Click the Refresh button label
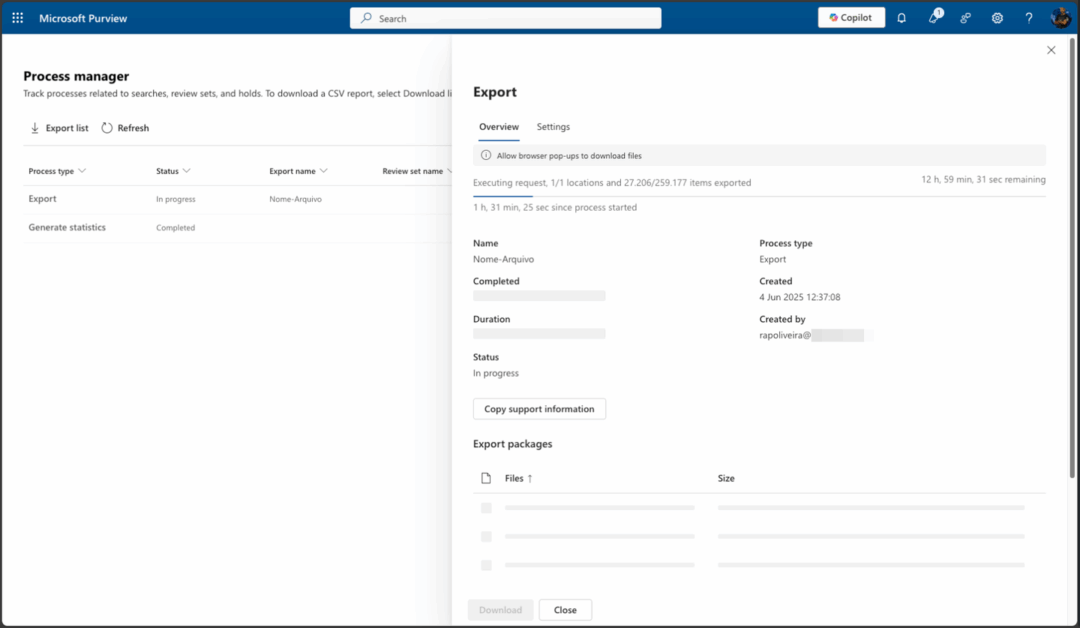The height and width of the screenshot is (628, 1080). coord(133,128)
